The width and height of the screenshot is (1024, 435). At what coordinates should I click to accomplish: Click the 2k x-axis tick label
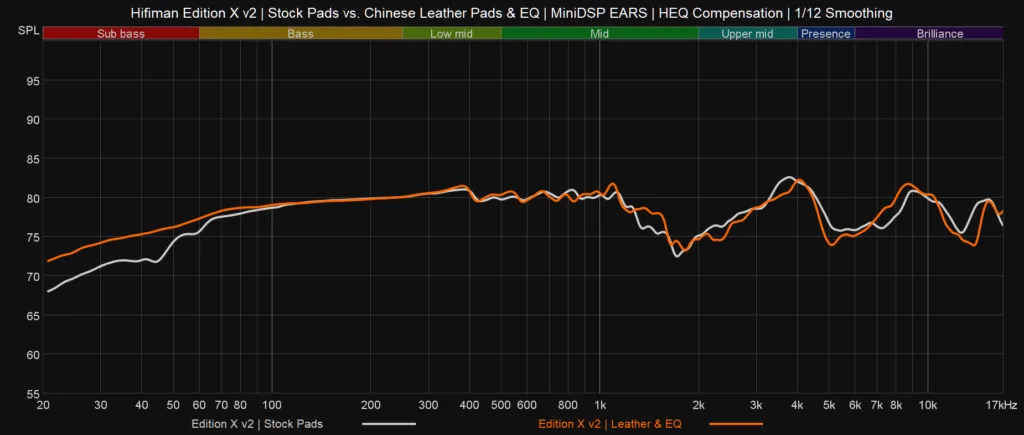click(699, 406)
